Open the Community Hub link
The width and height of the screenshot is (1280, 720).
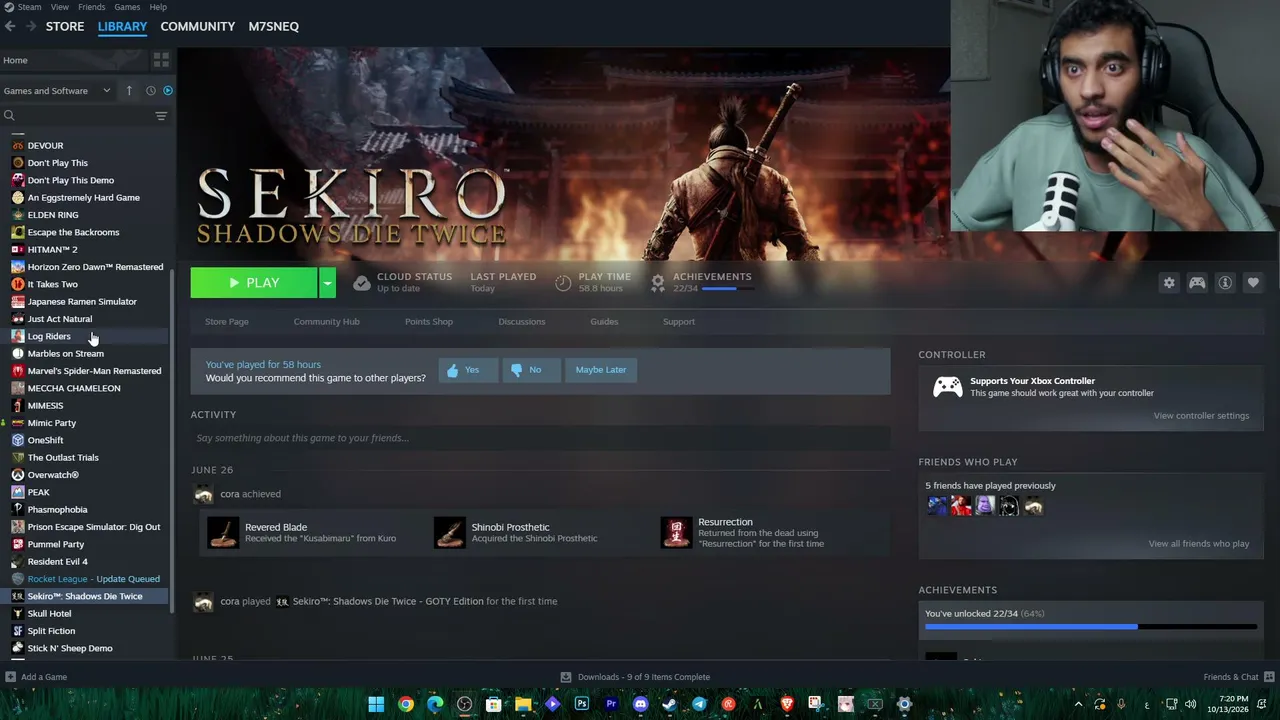(x=326, y=322)
